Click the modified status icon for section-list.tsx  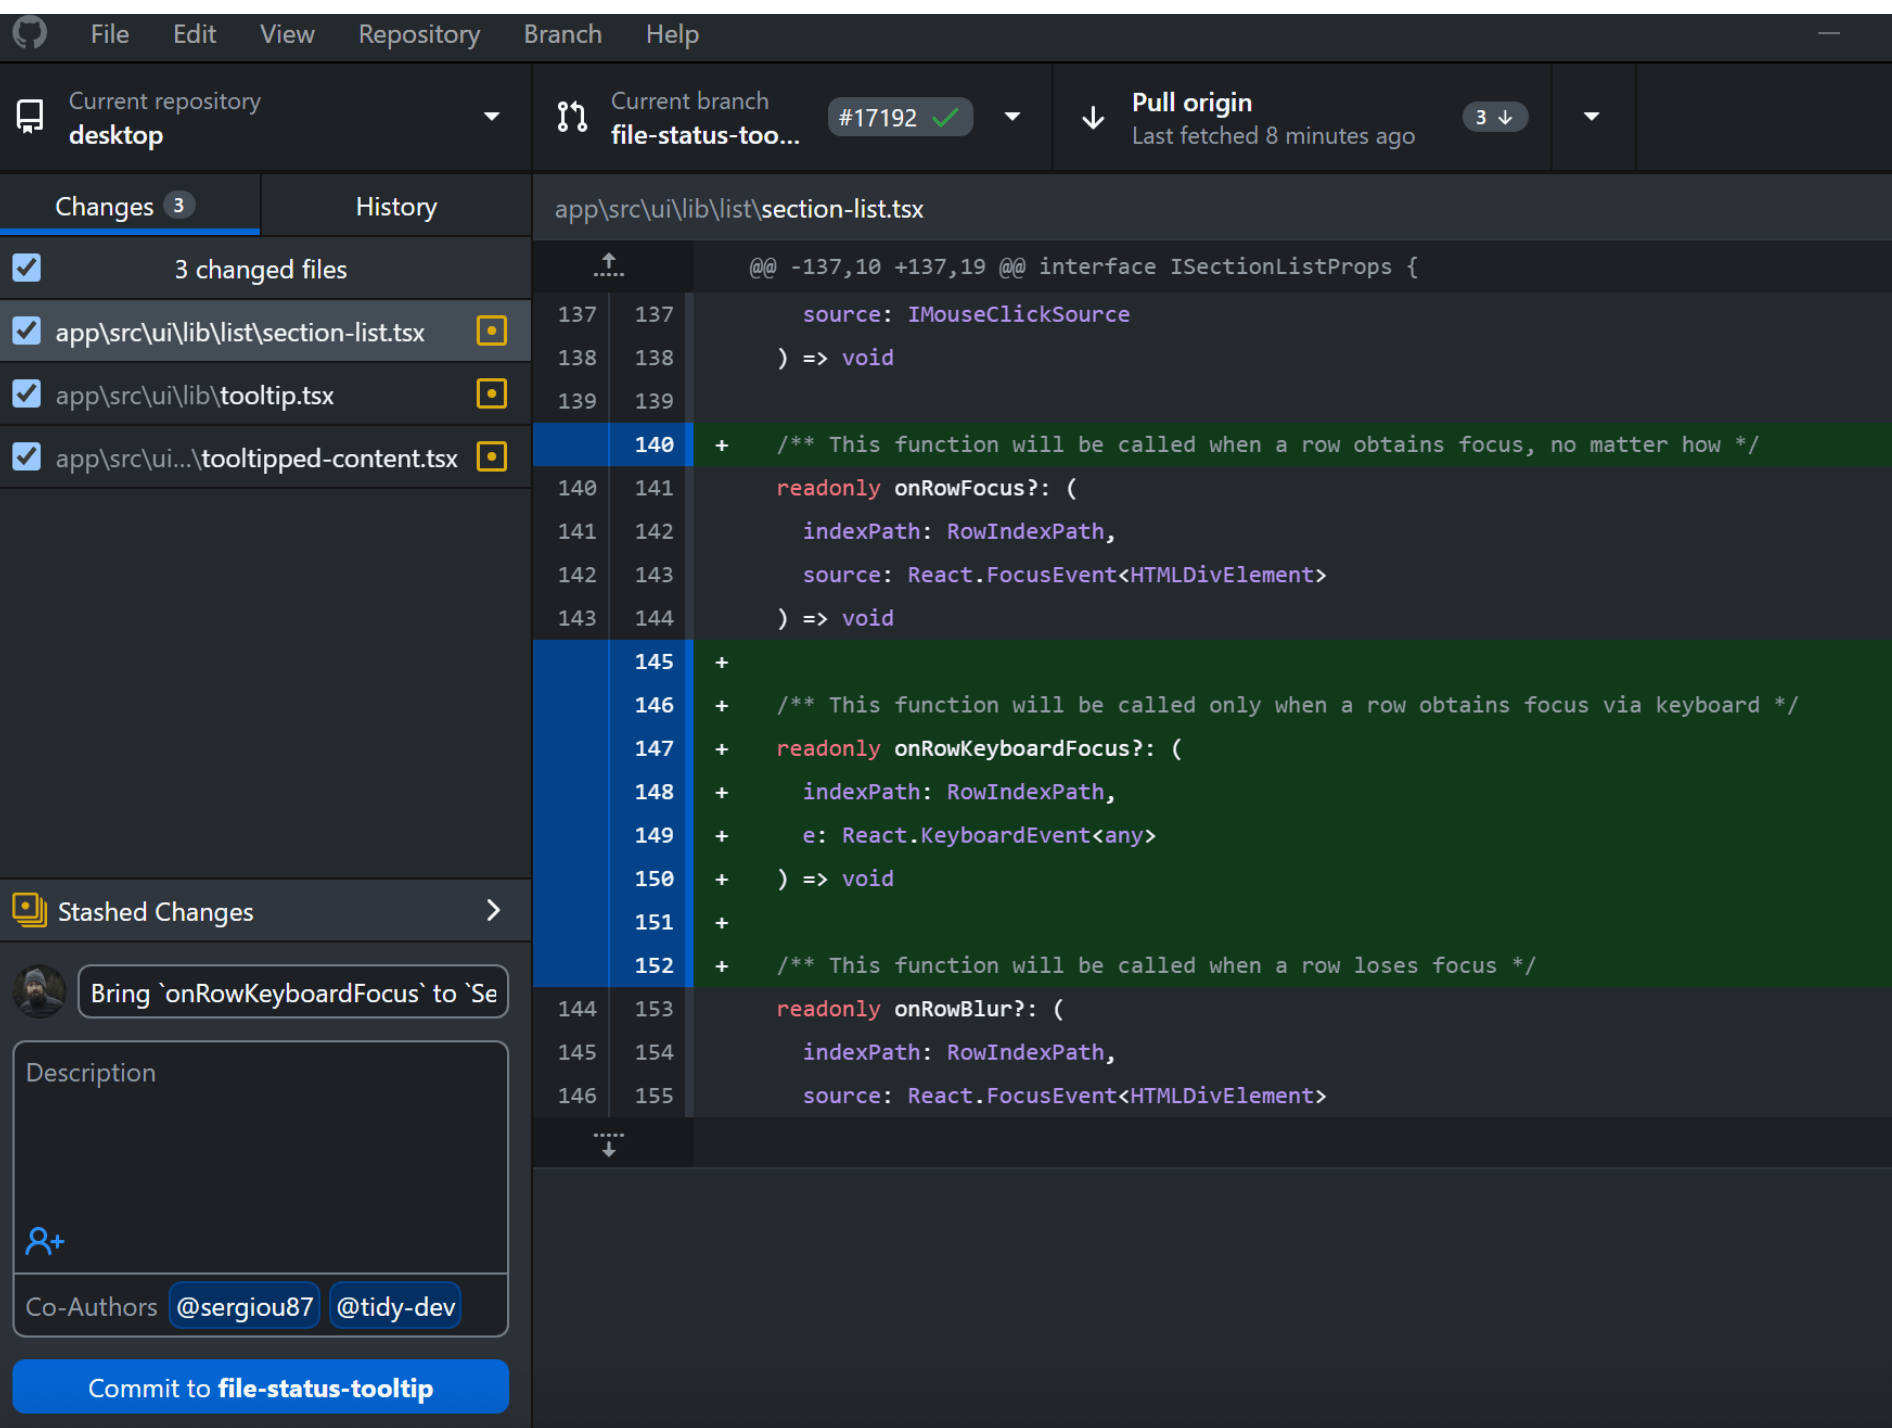[491, 331]
